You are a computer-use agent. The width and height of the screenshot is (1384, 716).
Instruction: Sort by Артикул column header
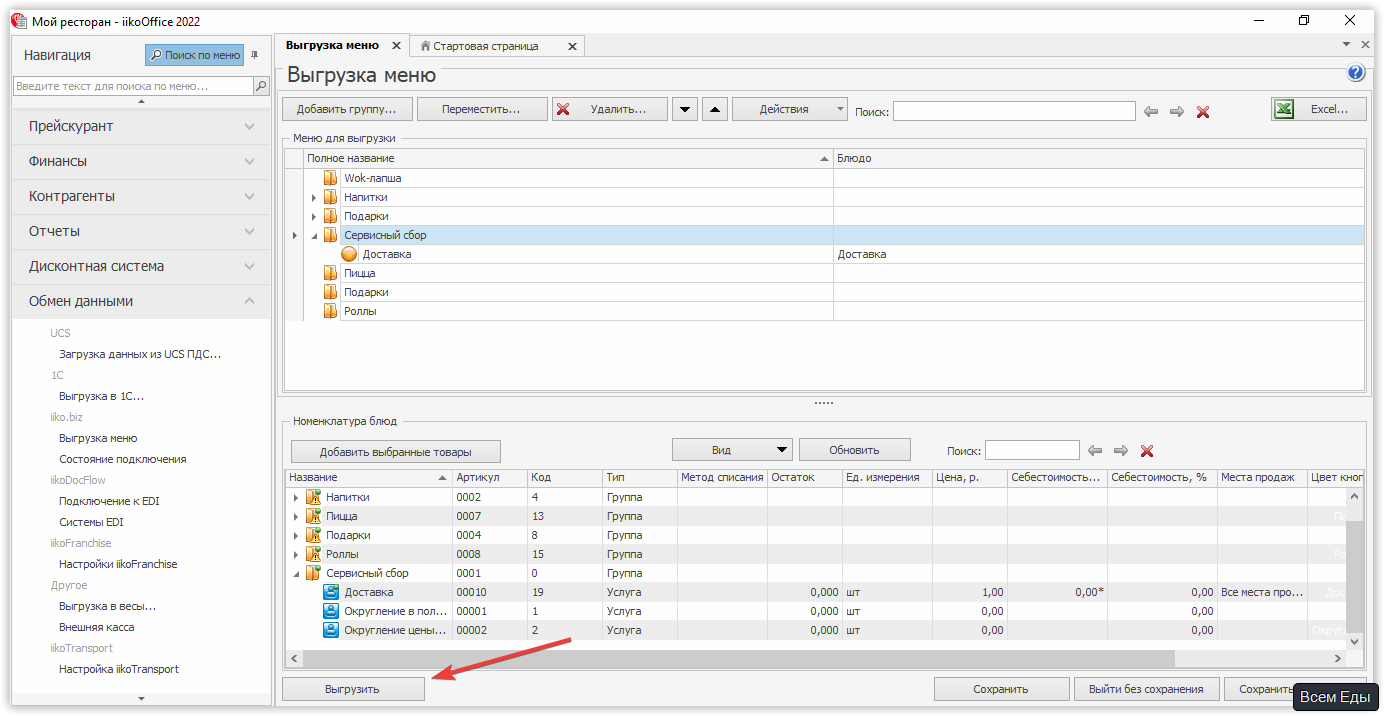(x=489, y=477)
